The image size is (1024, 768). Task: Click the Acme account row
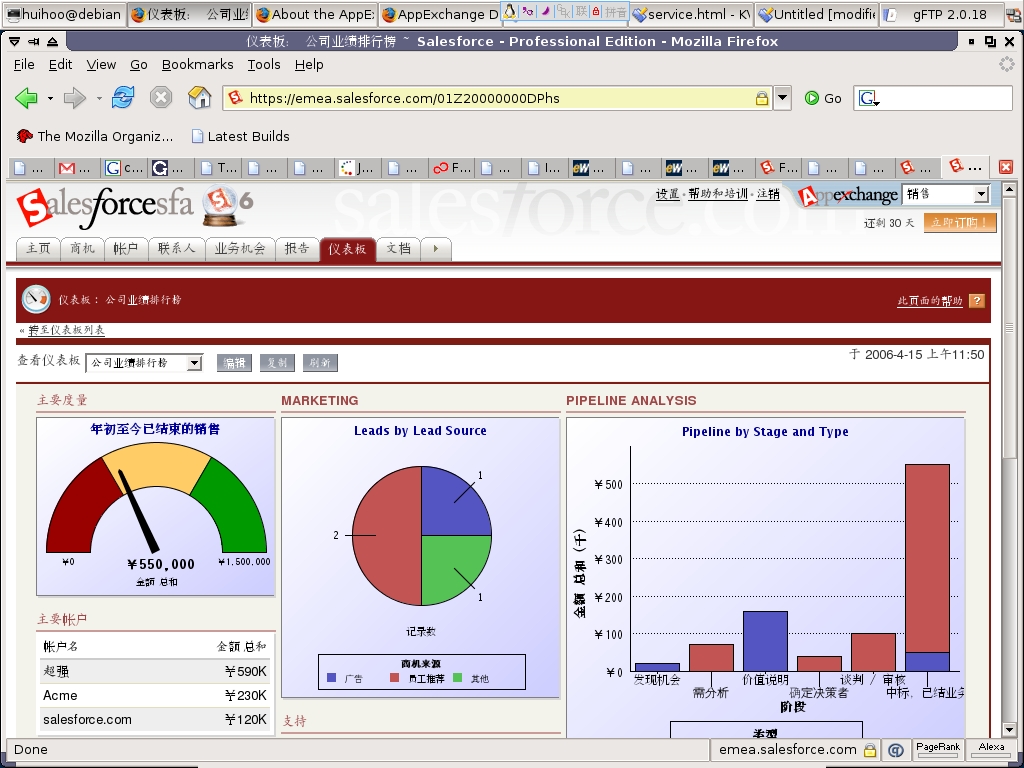tap(155, 696)
